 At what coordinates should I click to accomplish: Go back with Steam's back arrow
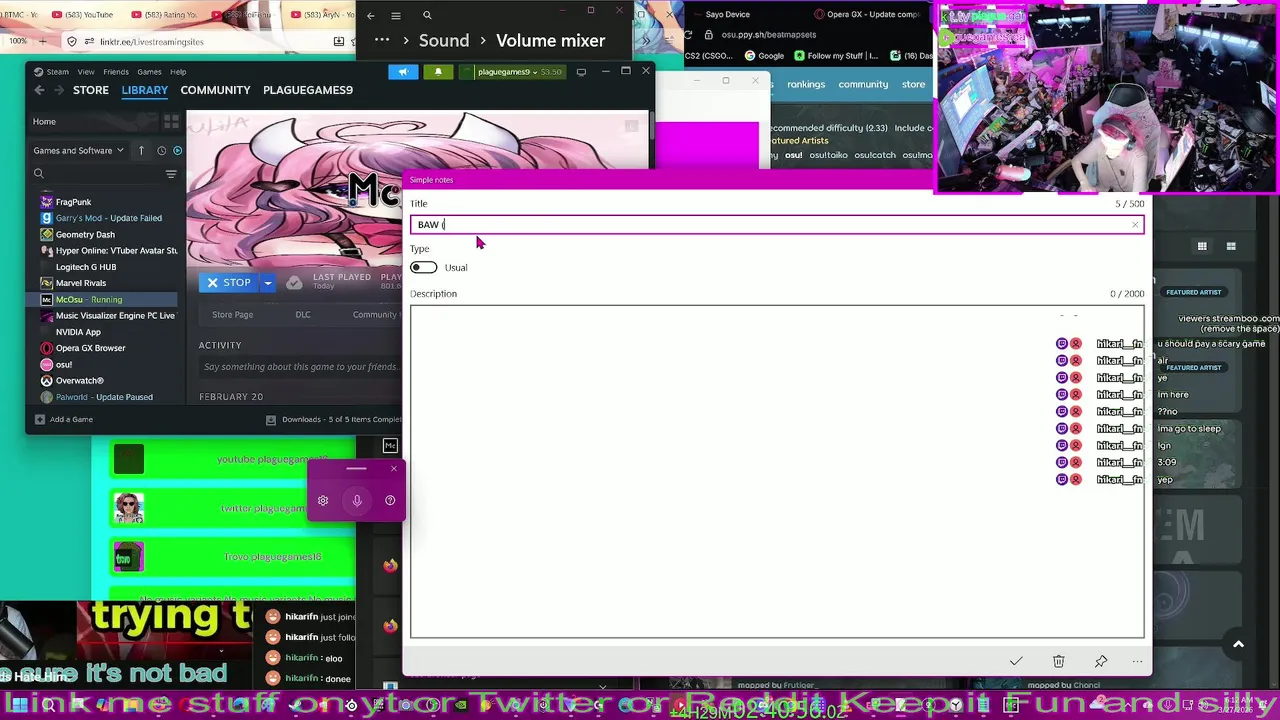point(39,90)
